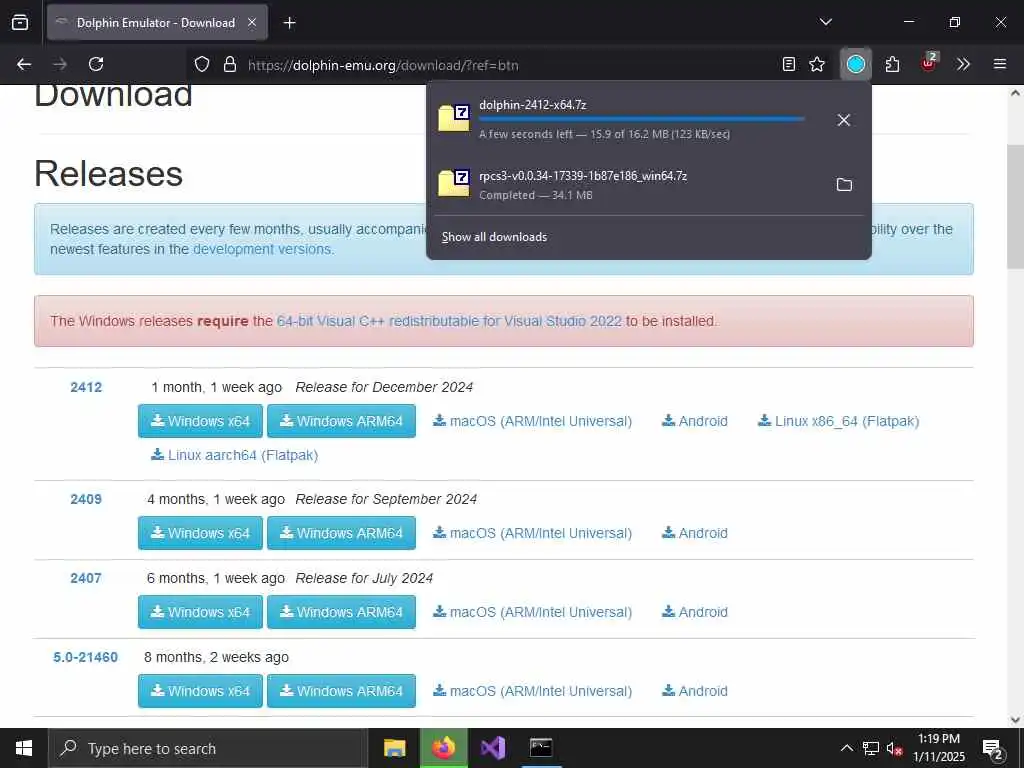Bookmark this page with the star icon
This screenshot has height=768, width=1024.
[817, 64]
